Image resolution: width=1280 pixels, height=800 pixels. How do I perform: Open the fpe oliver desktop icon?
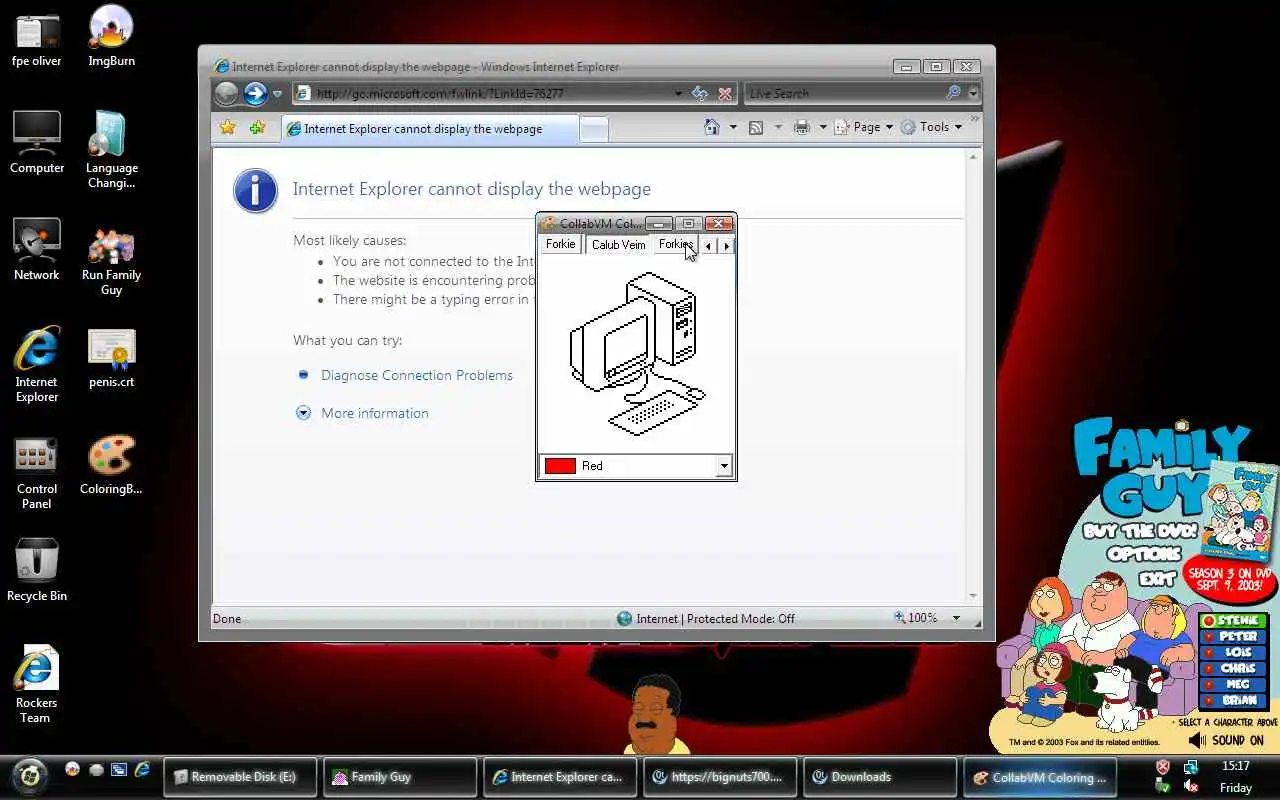click(x=37, y=38)
